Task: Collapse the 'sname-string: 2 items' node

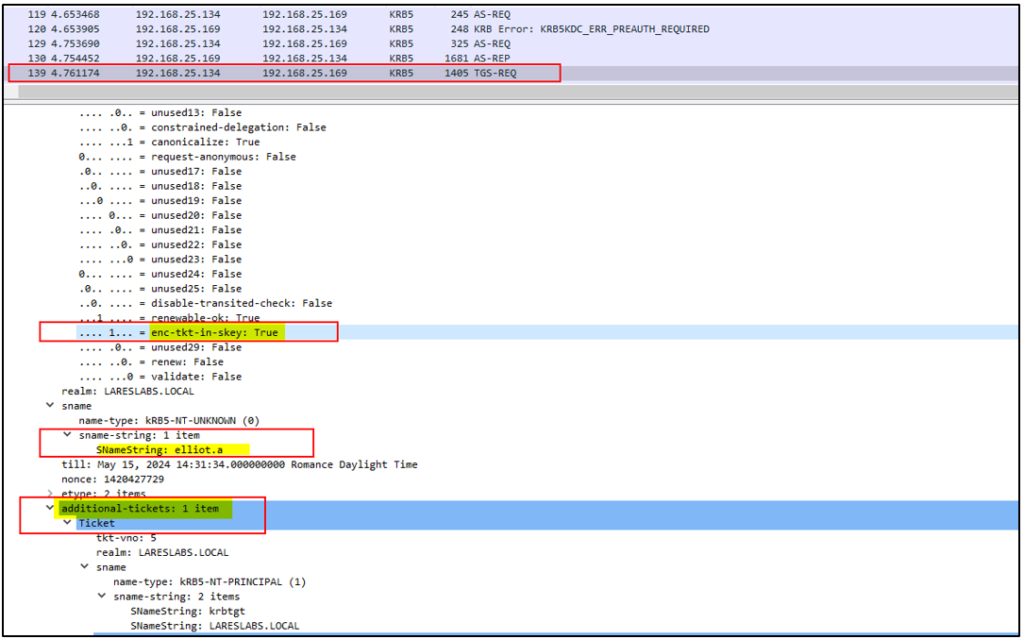Action: (102, 596)
